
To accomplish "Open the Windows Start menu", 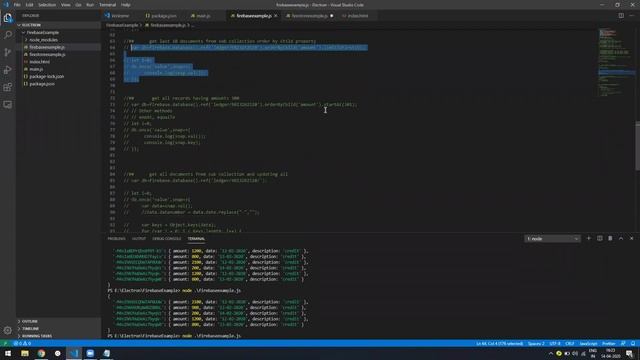I will click(x=8, y=353).
